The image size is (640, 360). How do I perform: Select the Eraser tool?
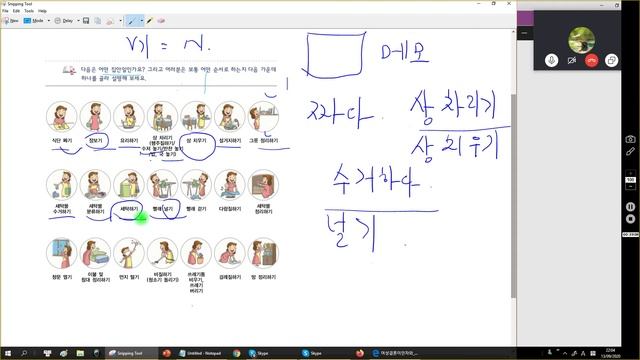point(161,20)
